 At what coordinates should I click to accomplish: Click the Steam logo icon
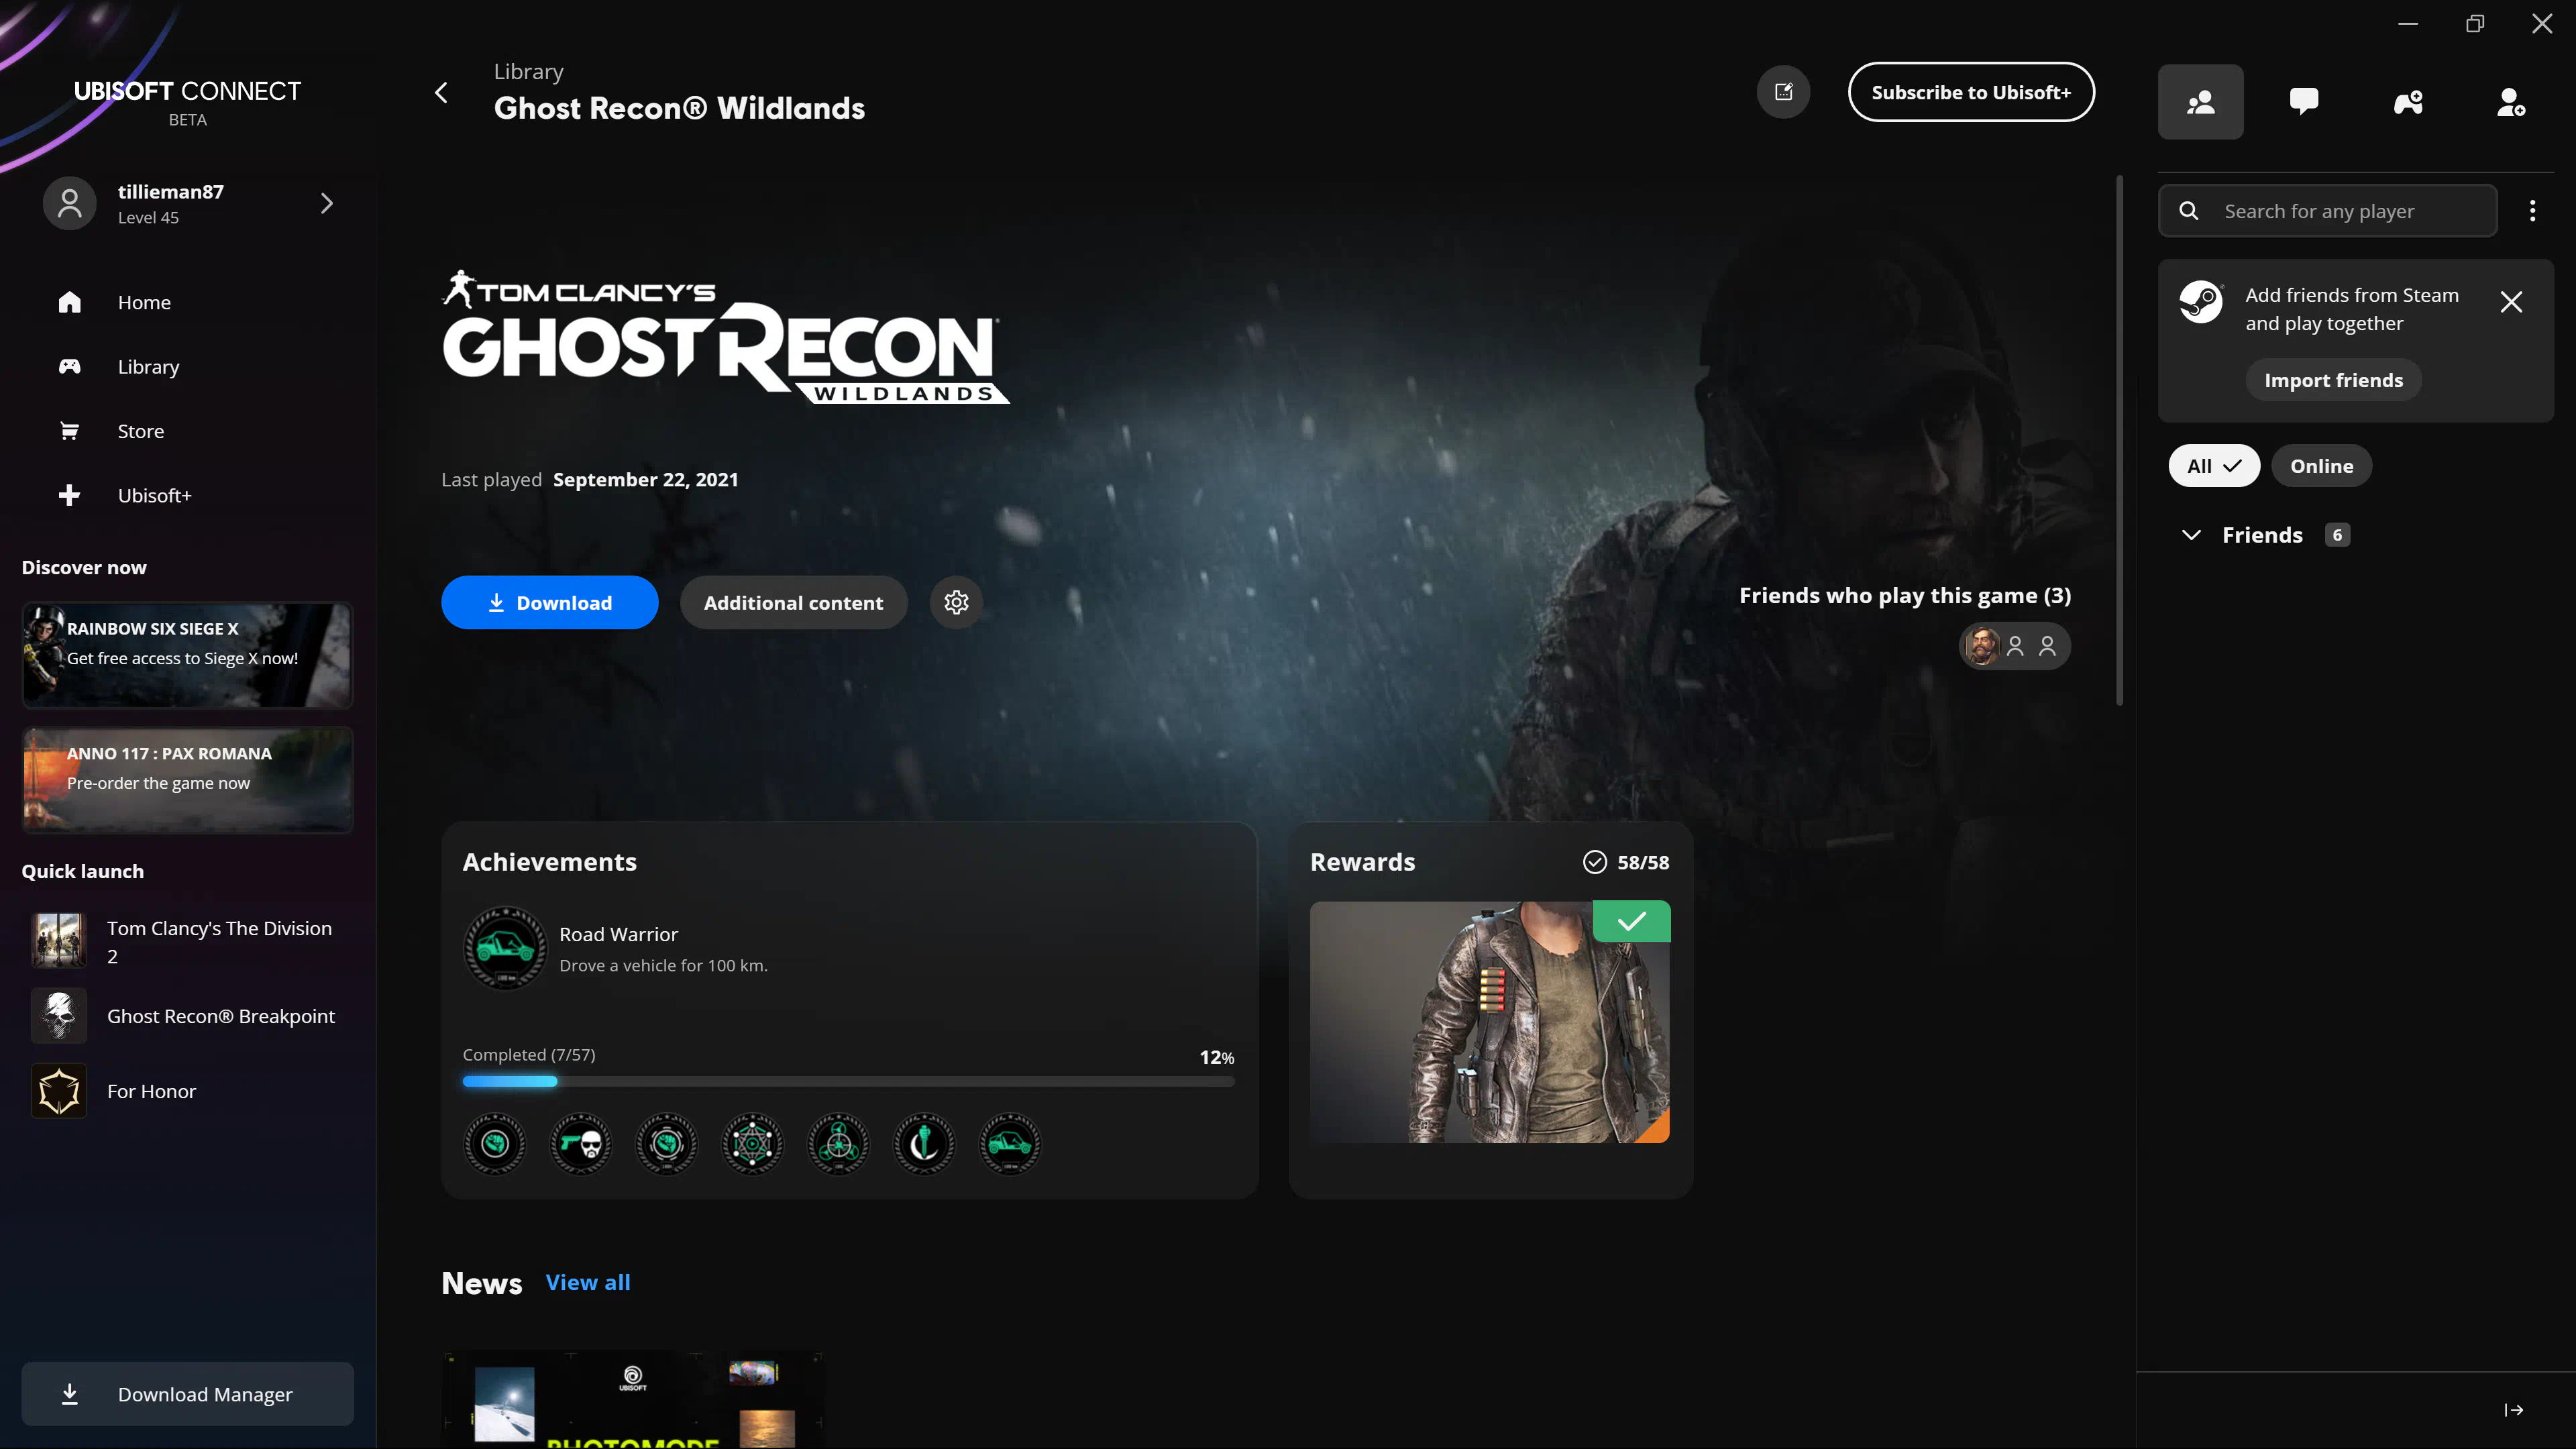(2201, 301)
